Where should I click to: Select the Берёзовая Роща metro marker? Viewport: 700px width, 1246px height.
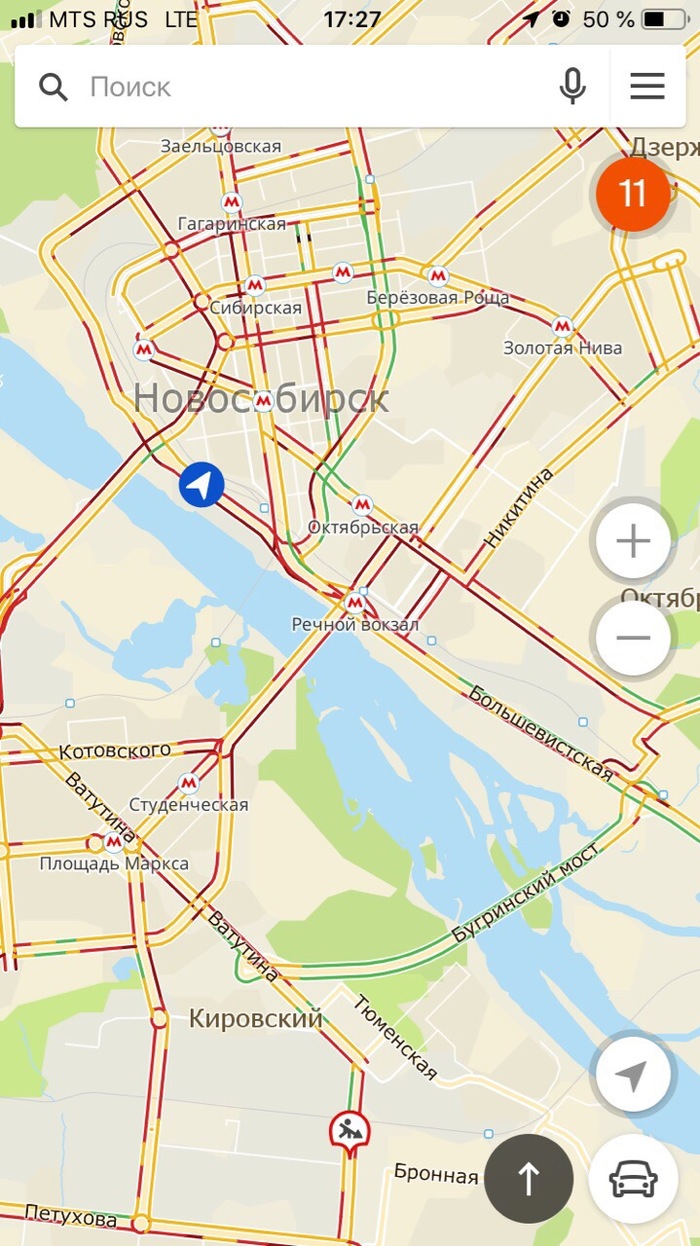[437, 275]
